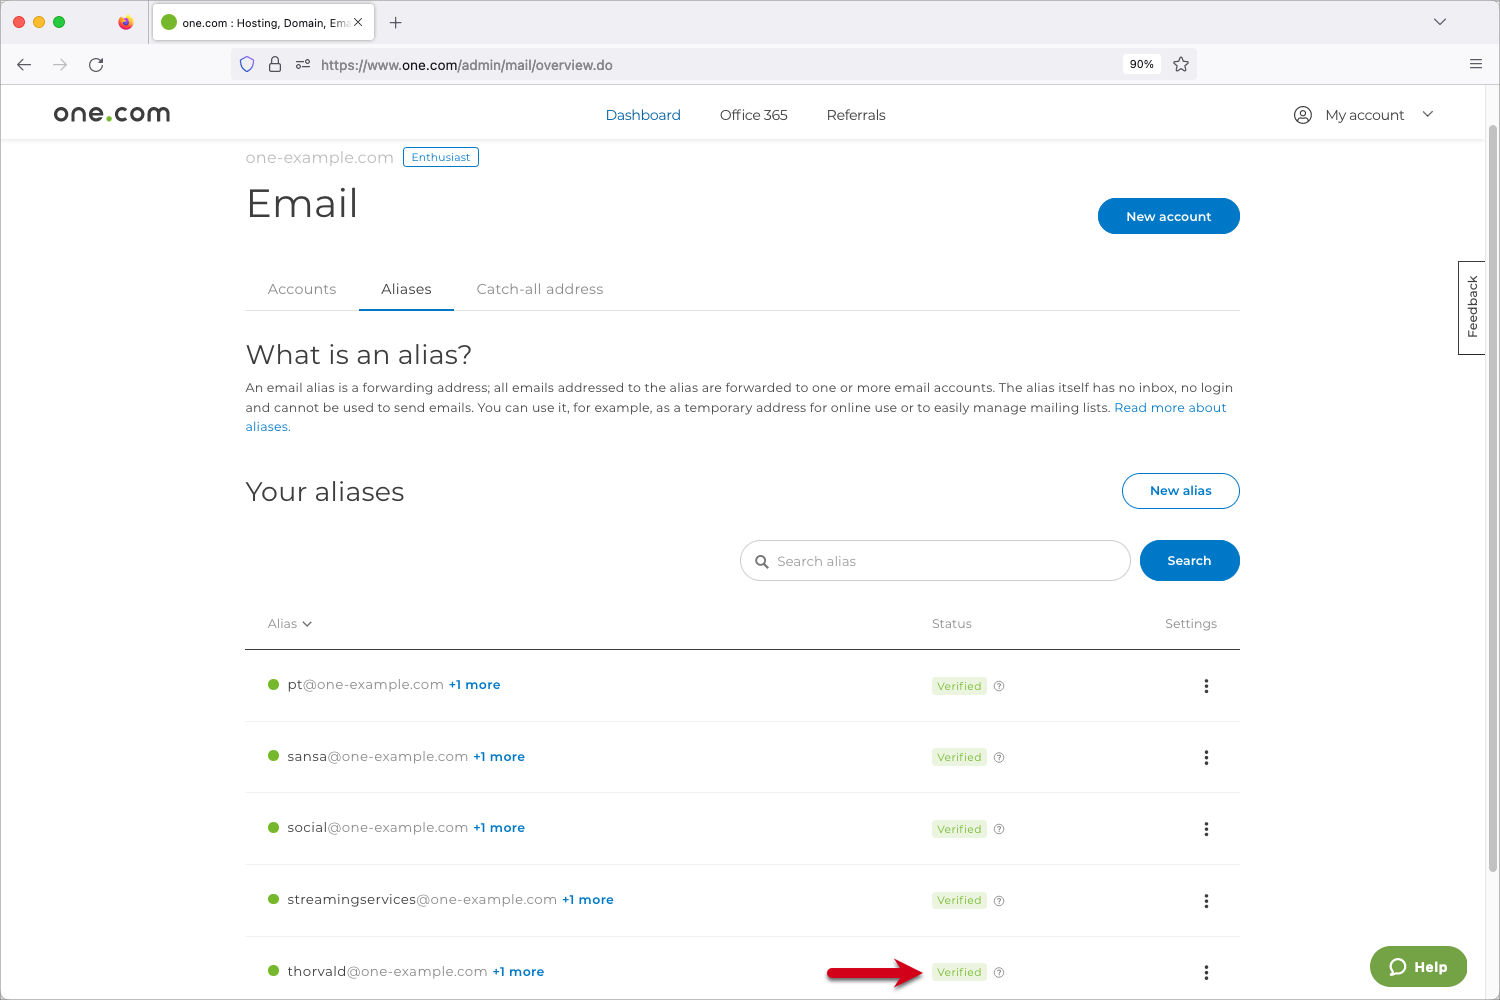
Task: Click the one.com logo
Action: [x=112, y=115]
